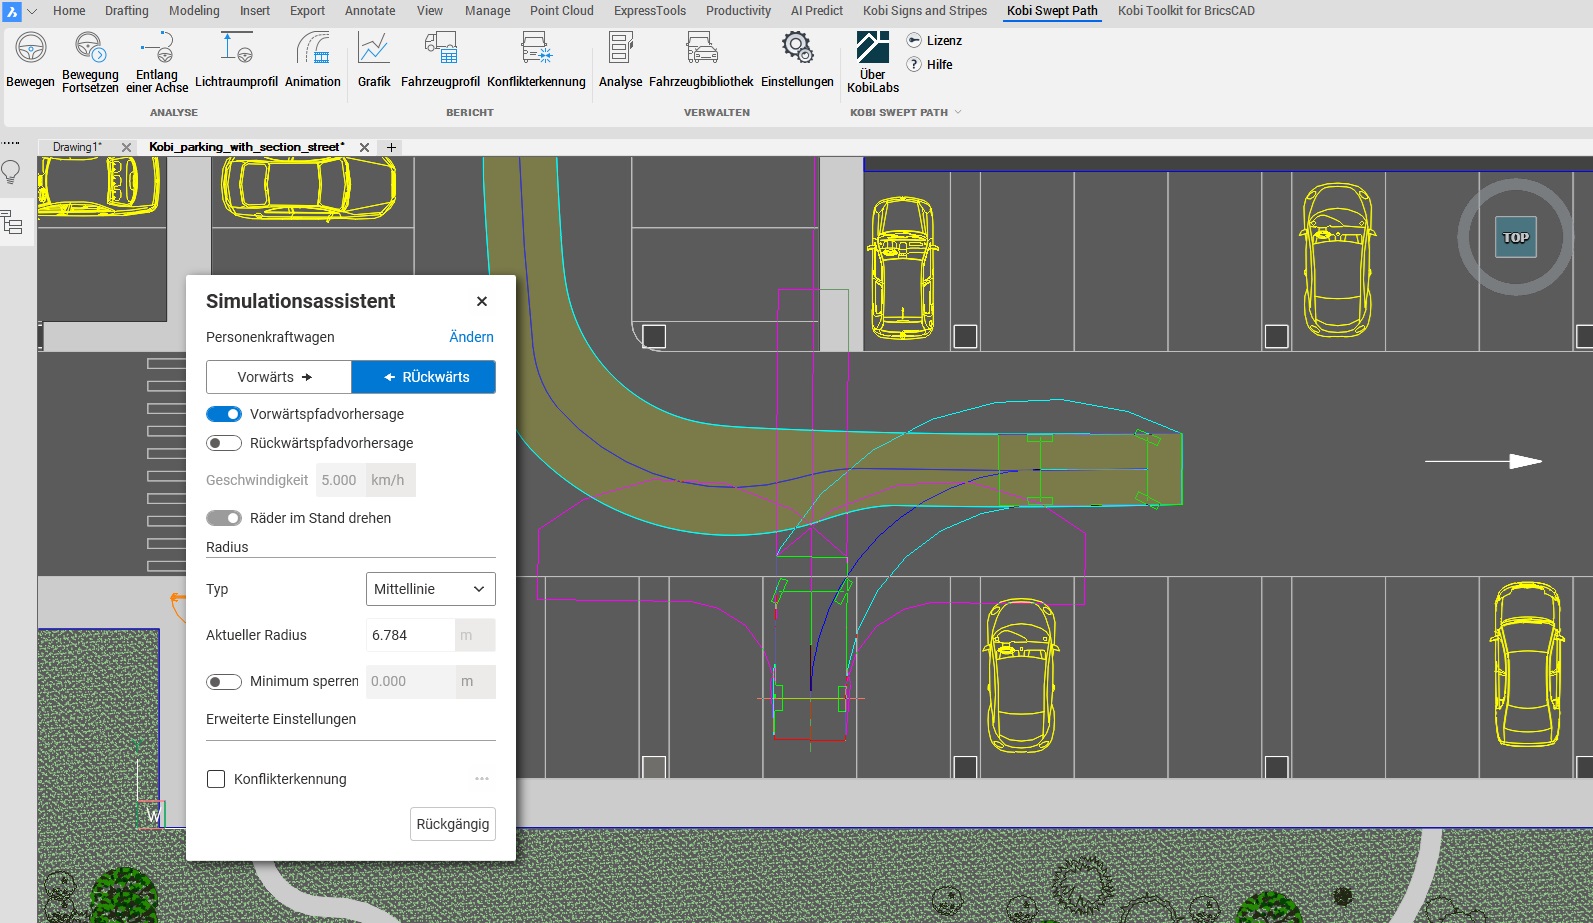
Task: Open the View ribbon tab
Action: (x=430, y=11)
